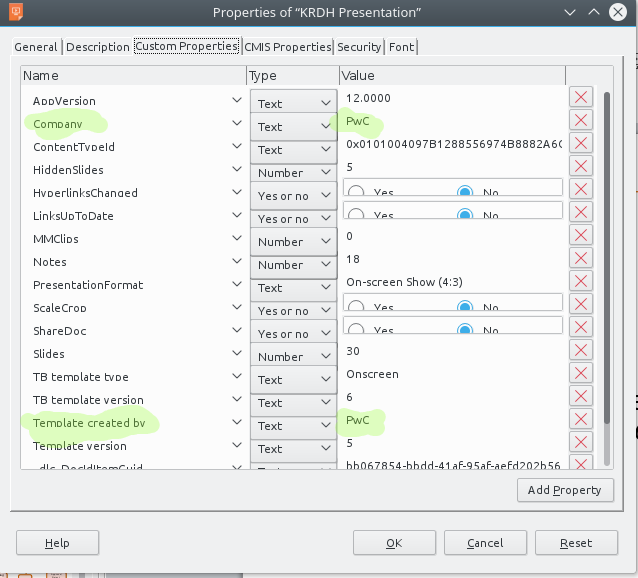Screen dimensions: 638x578
Task: Click the Value column header
Action: pos(452,76)
